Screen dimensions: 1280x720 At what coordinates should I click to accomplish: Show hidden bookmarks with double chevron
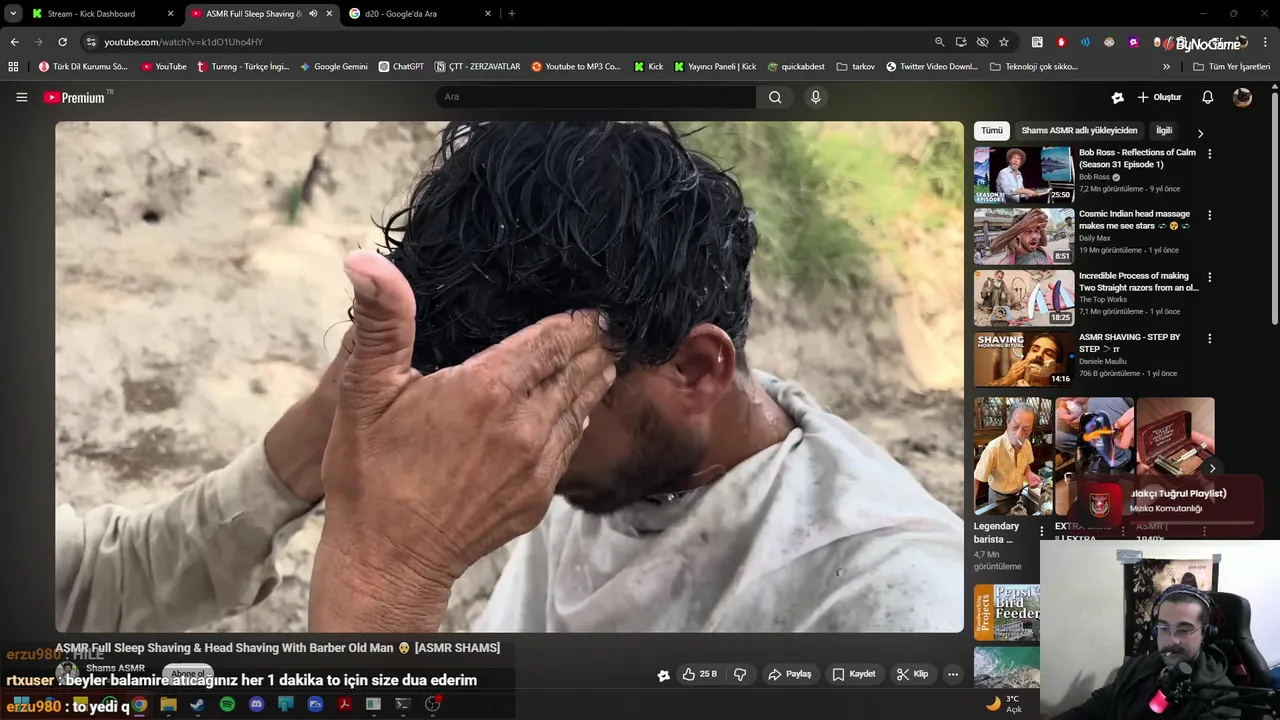click(x=1166, y=67)
